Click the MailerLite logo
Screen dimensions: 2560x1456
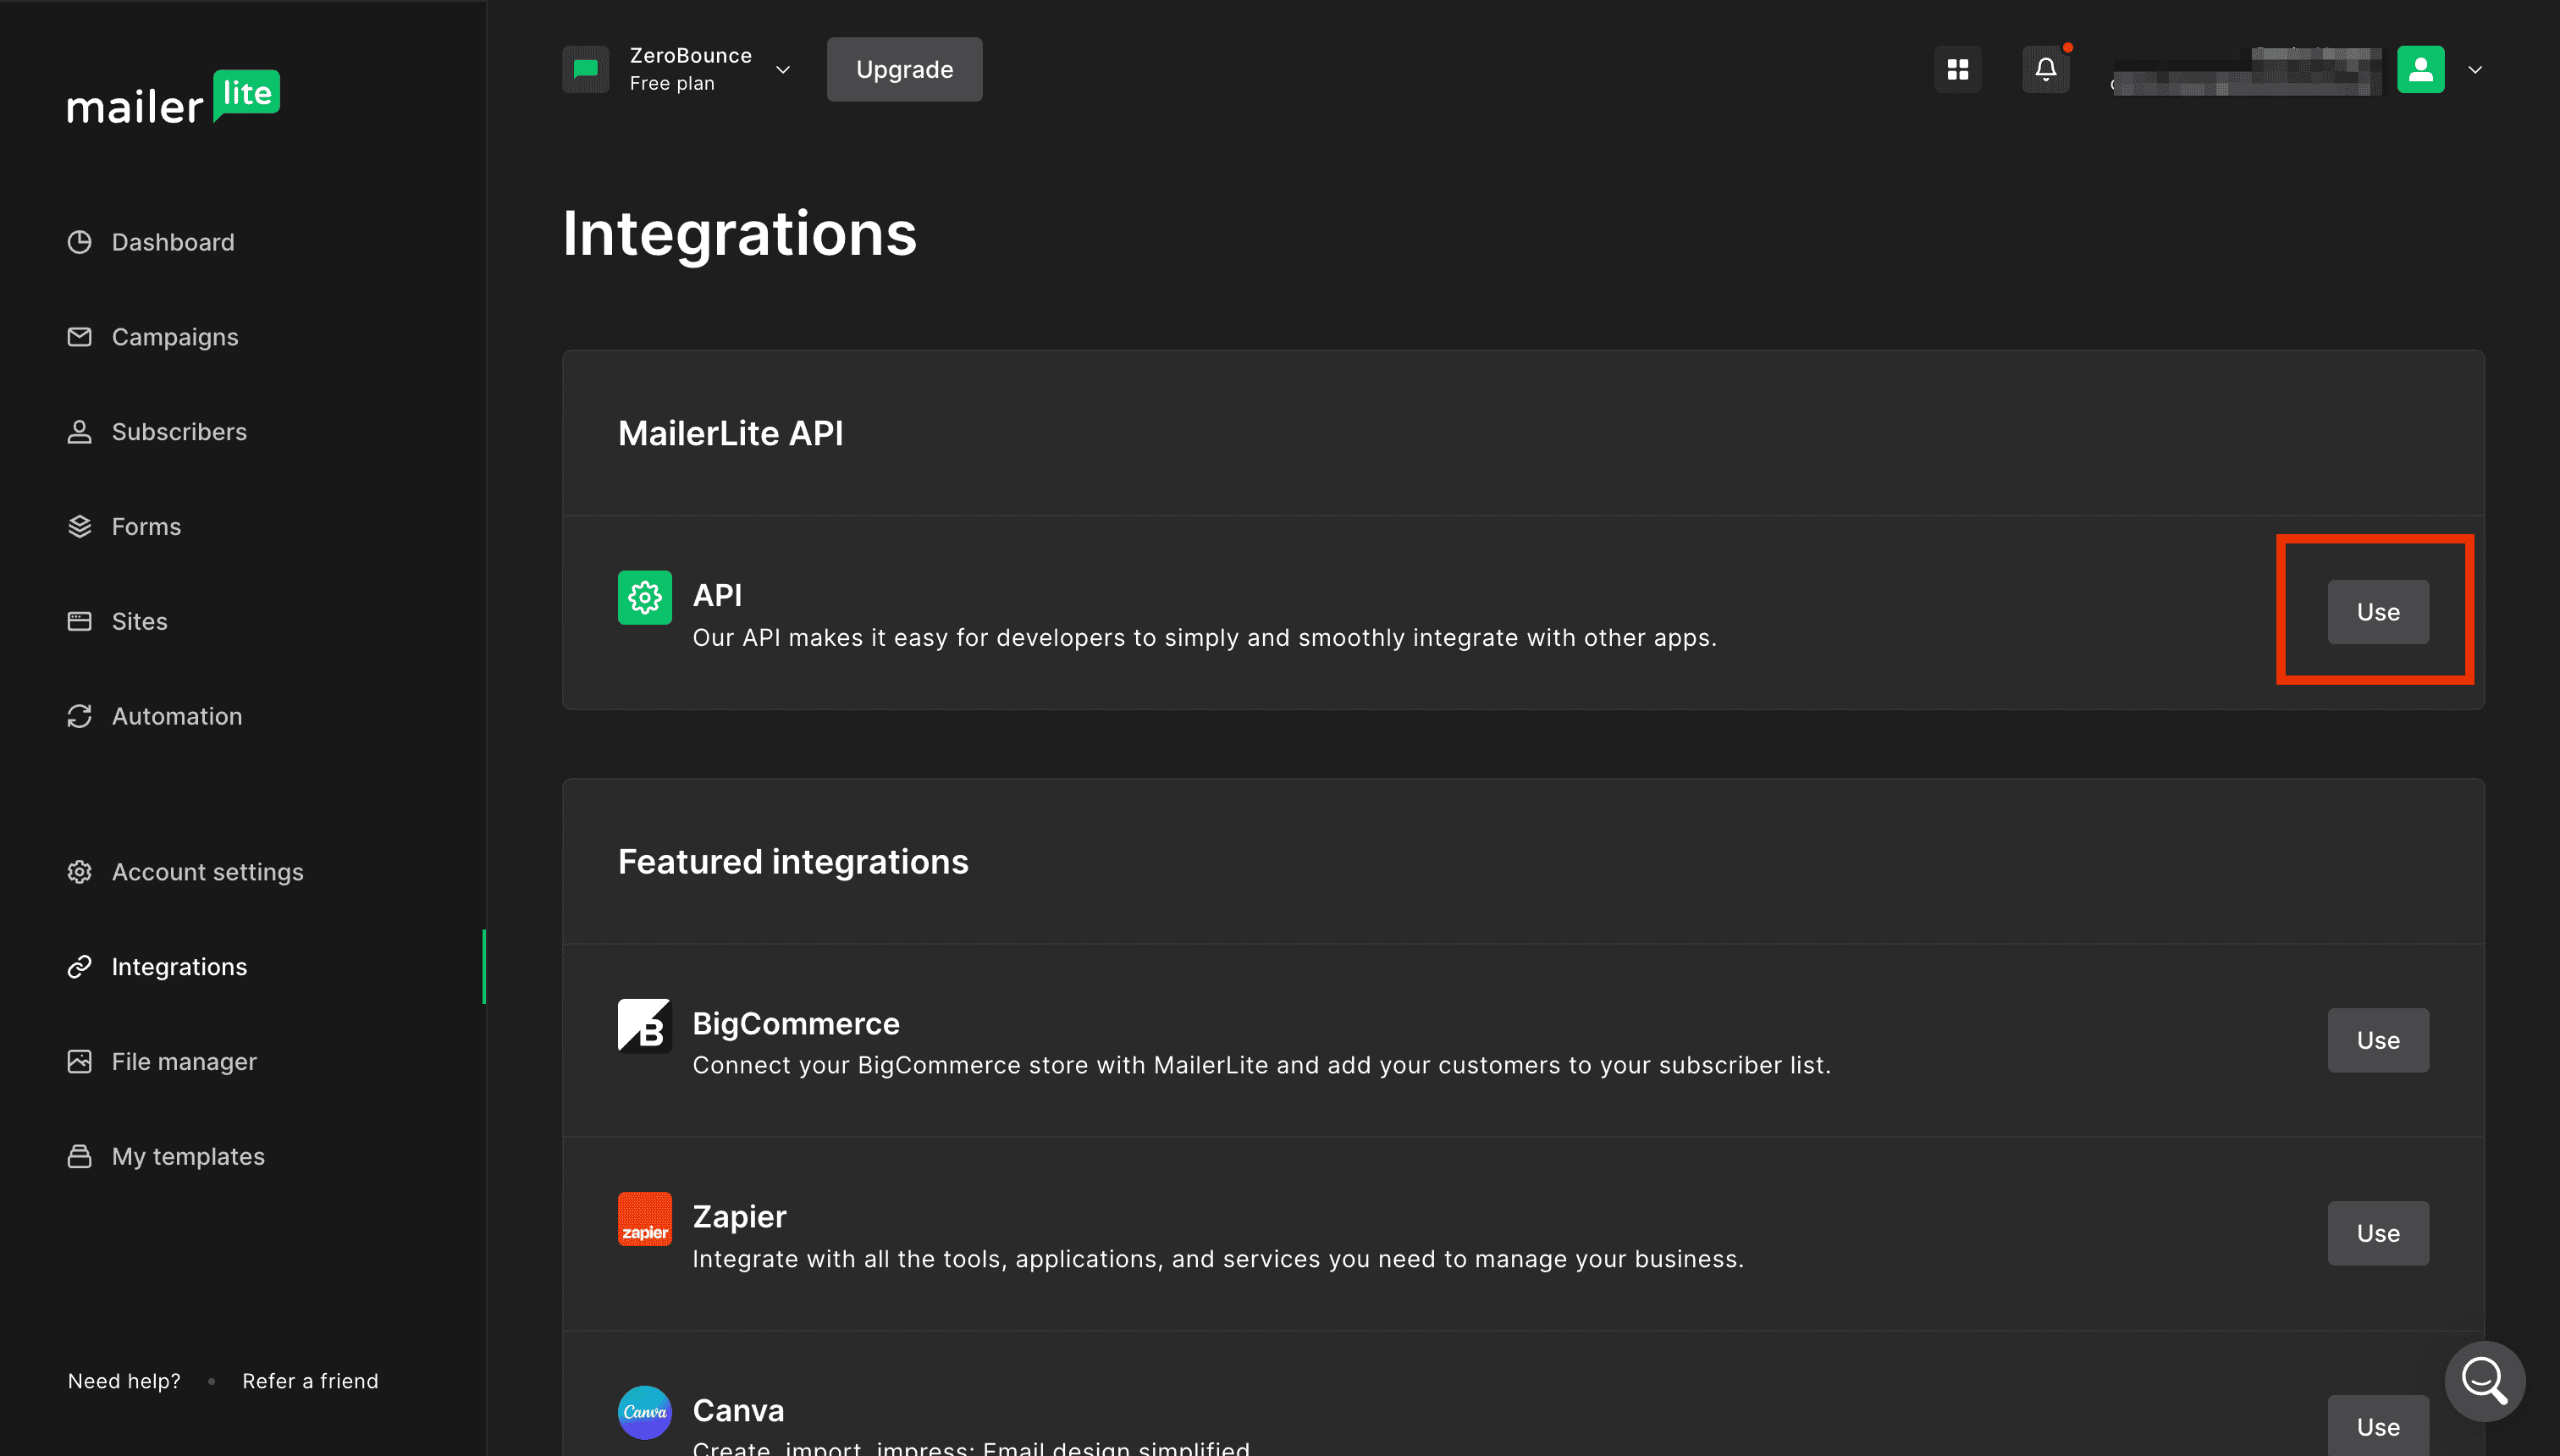pos(173,98)
